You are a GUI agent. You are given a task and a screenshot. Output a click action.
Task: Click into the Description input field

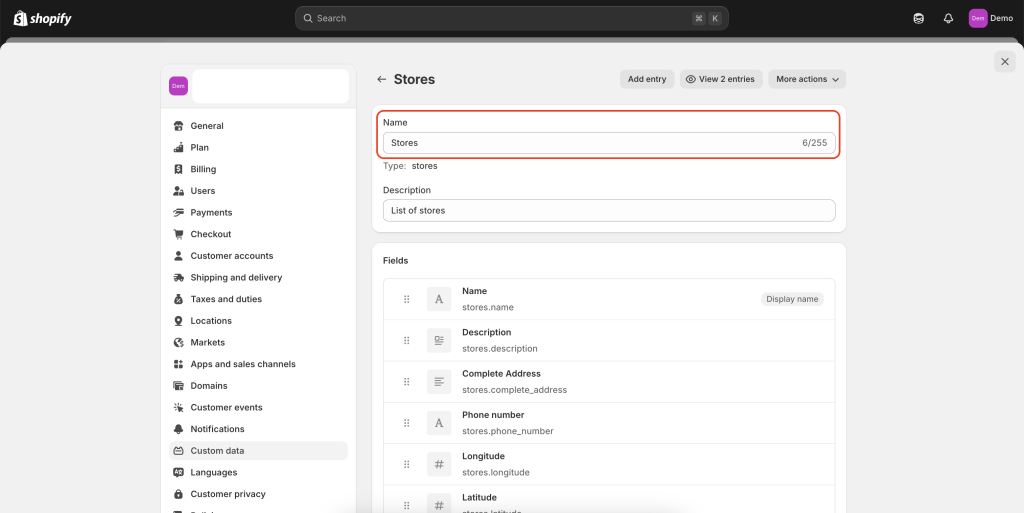[609, 211]
